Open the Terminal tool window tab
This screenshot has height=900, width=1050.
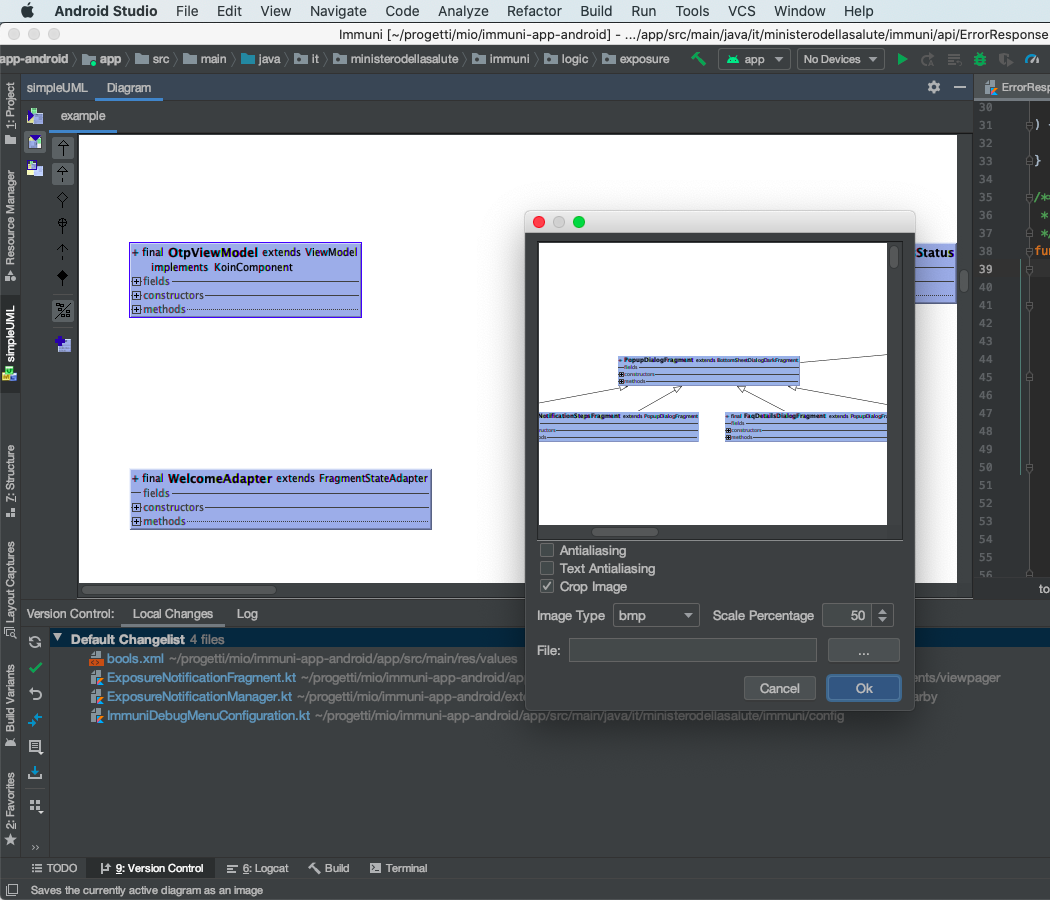398,869
